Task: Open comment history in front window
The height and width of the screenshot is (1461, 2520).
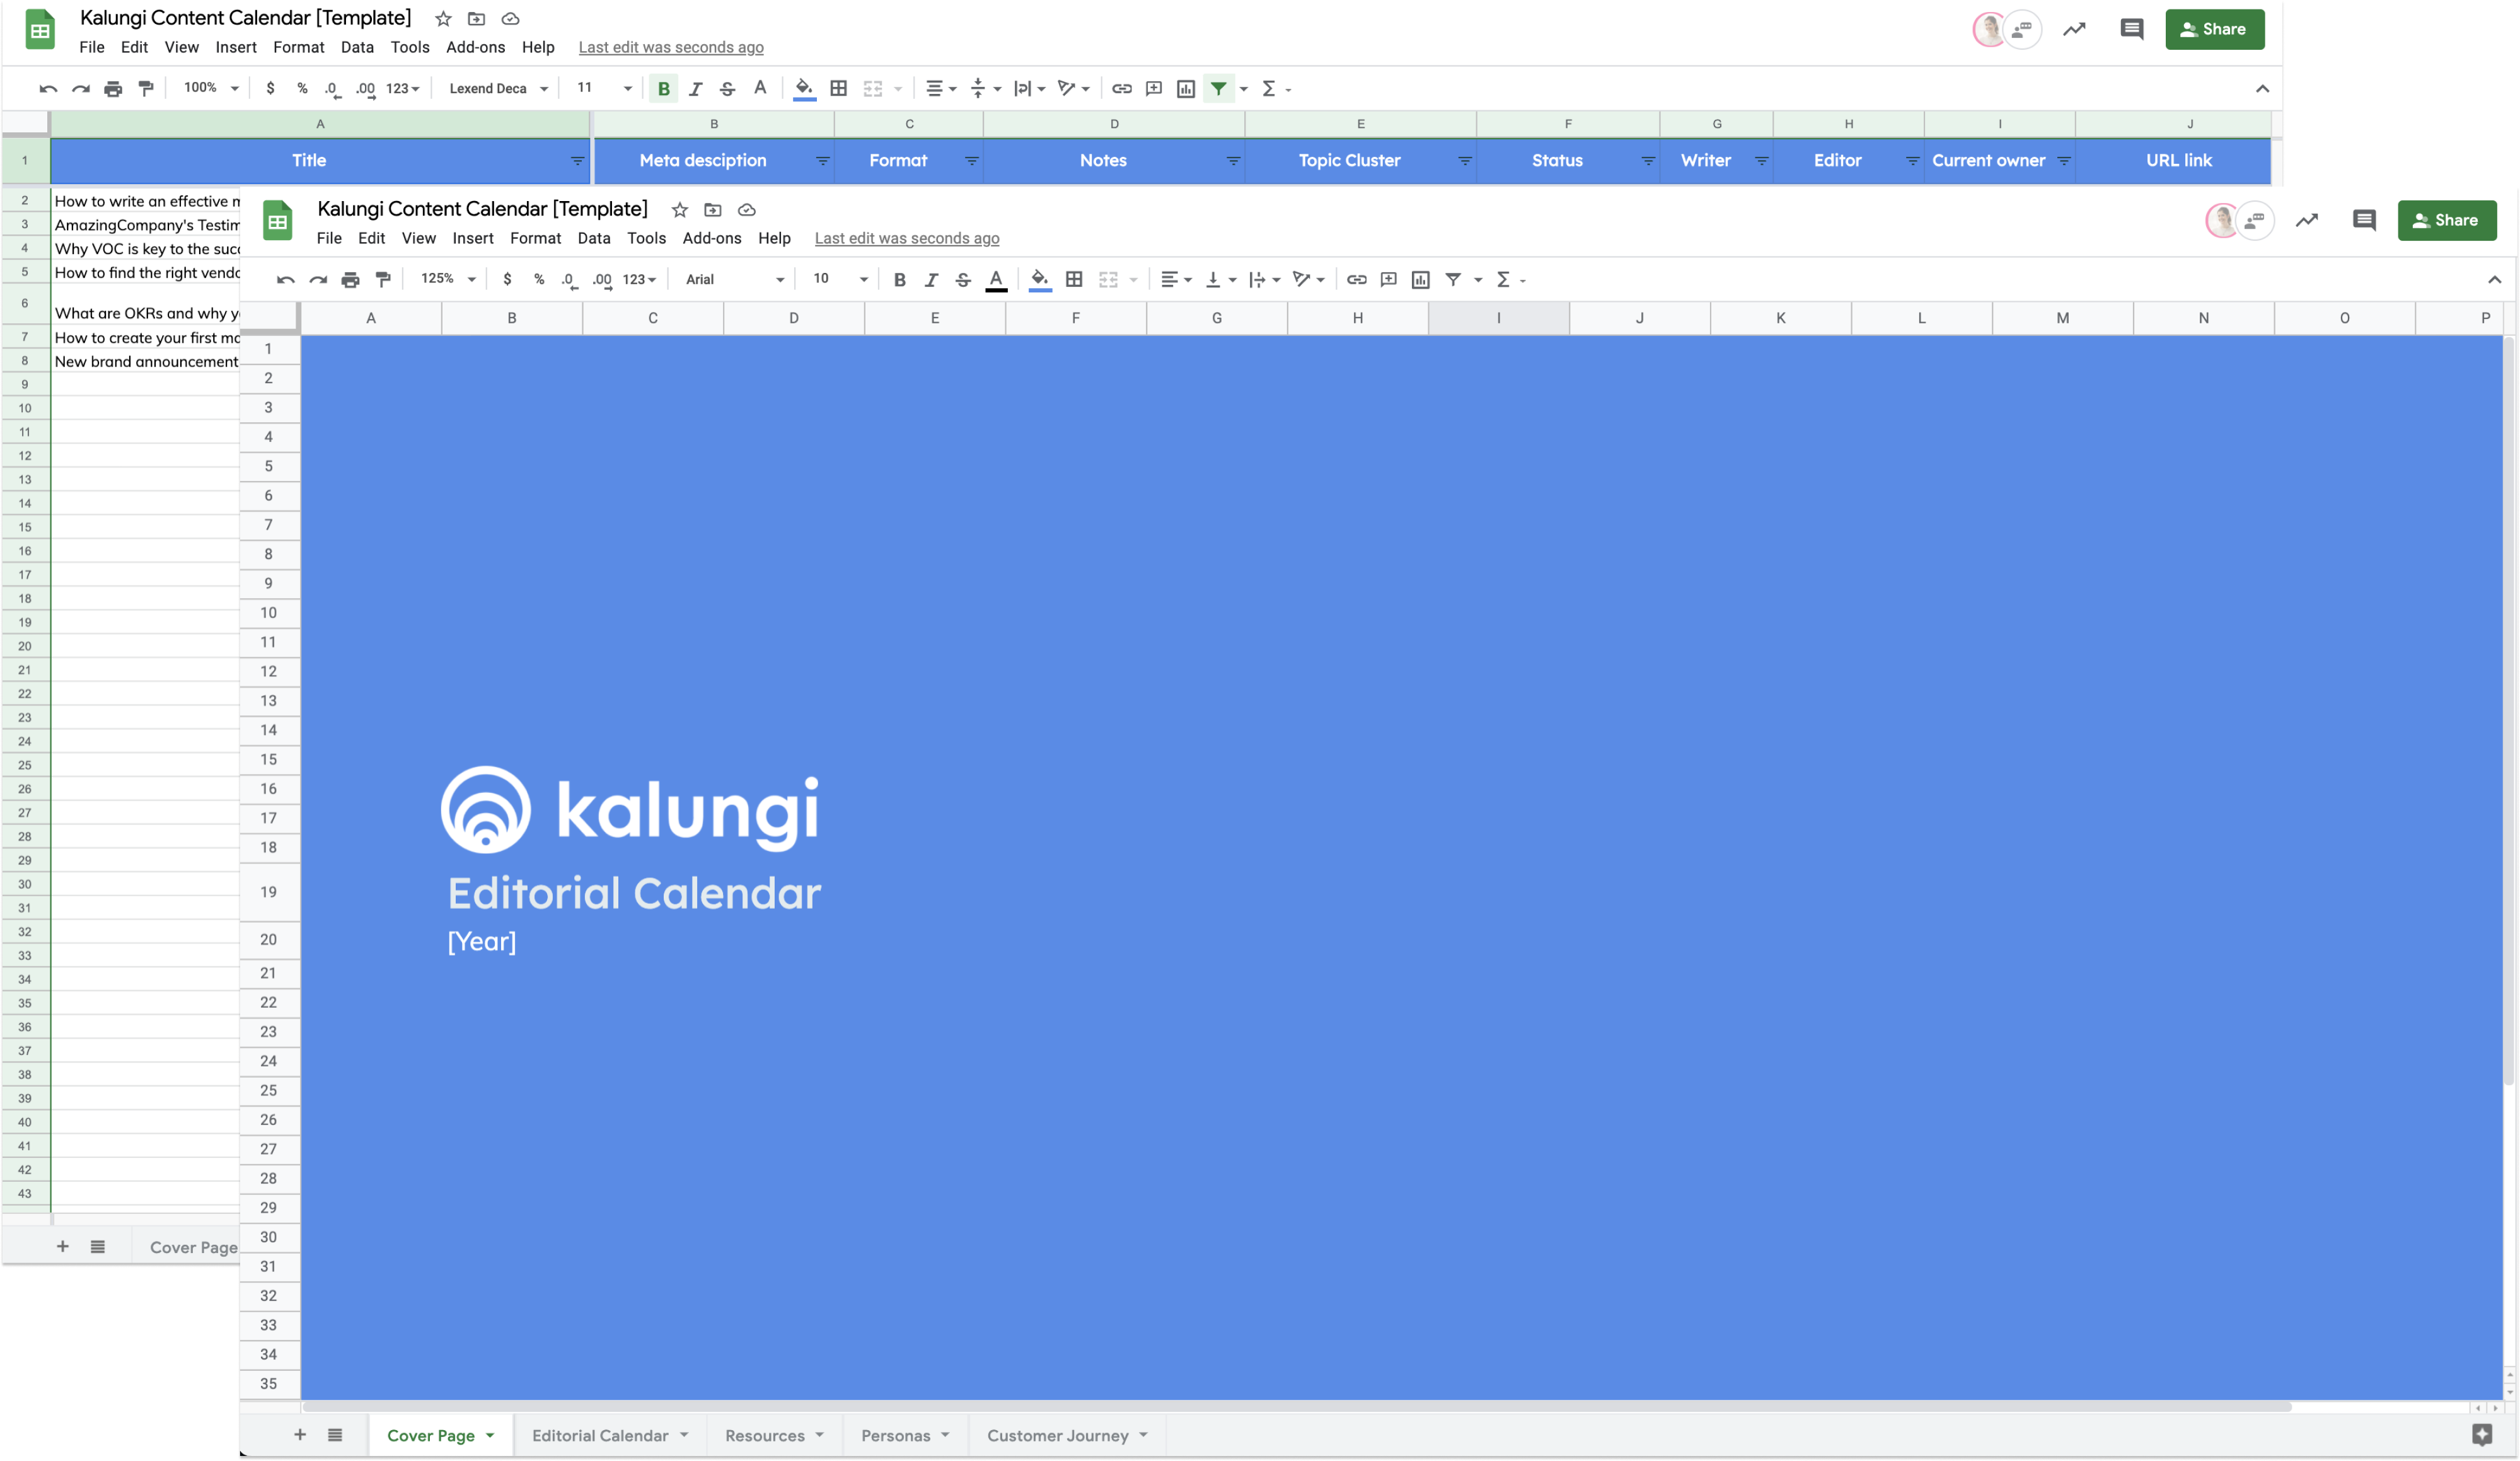Action: [2364, 220]
